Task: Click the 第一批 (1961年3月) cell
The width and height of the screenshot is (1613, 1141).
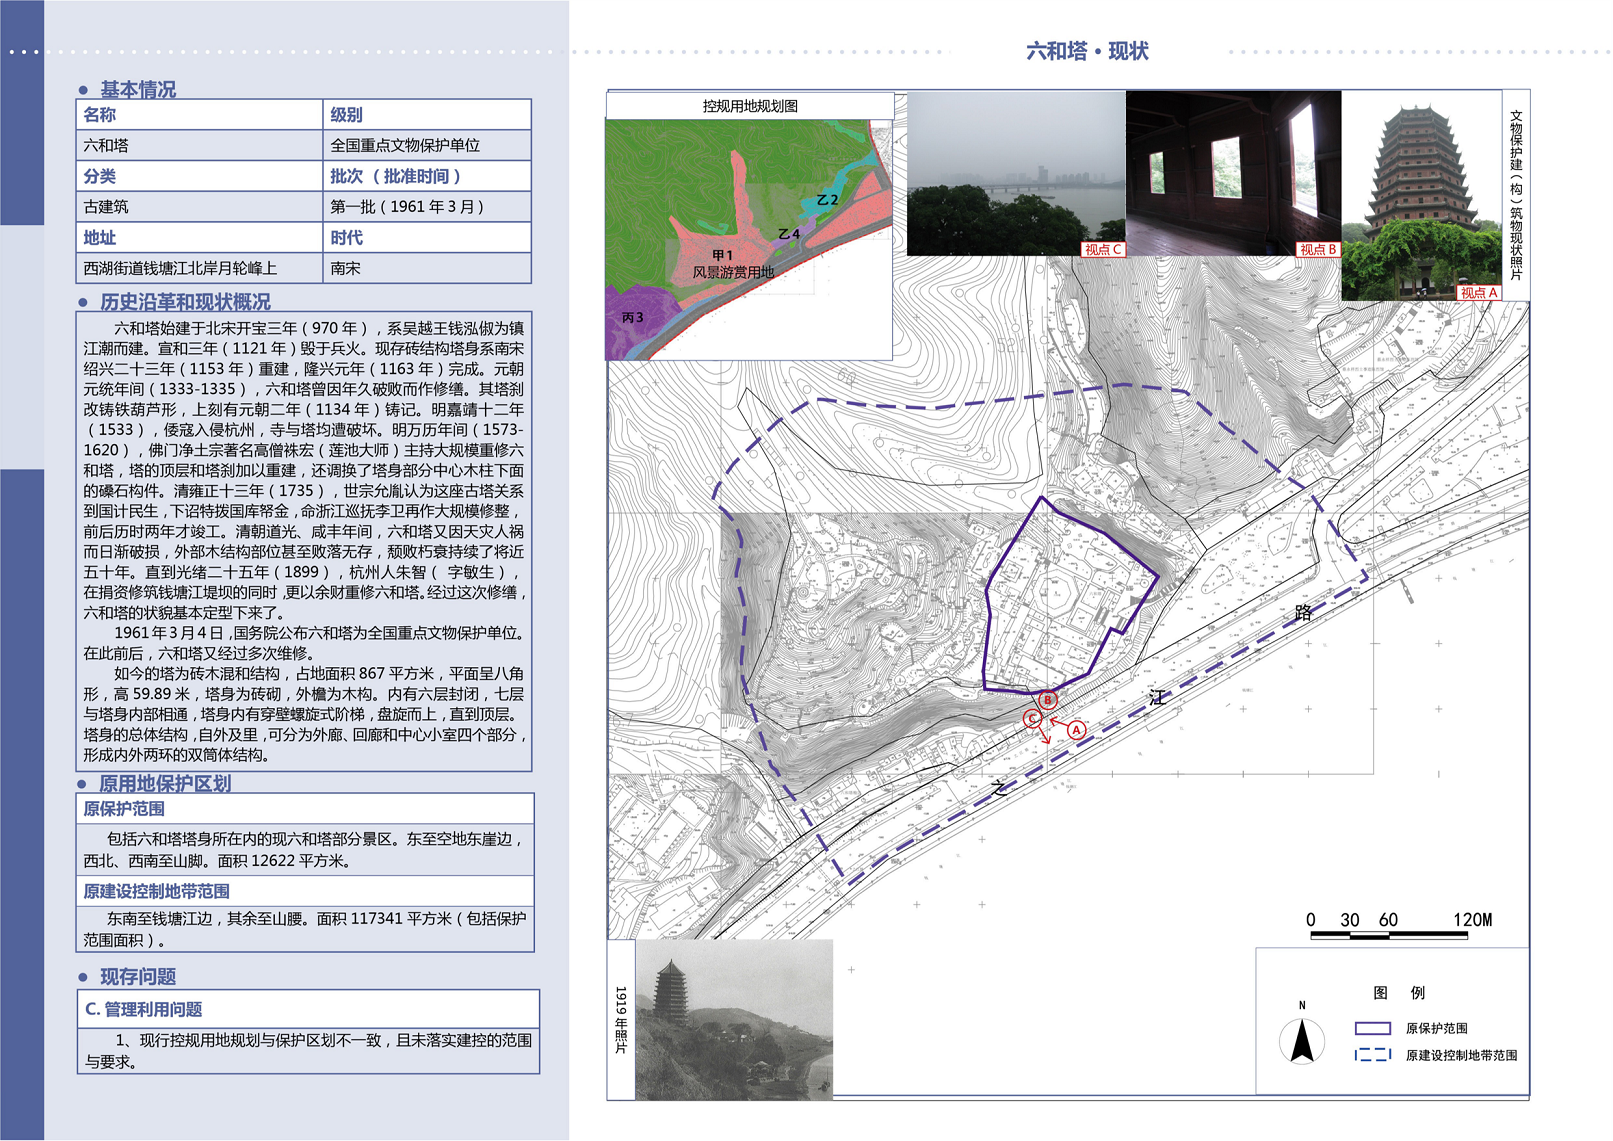Action: click(x=427, y=206)
